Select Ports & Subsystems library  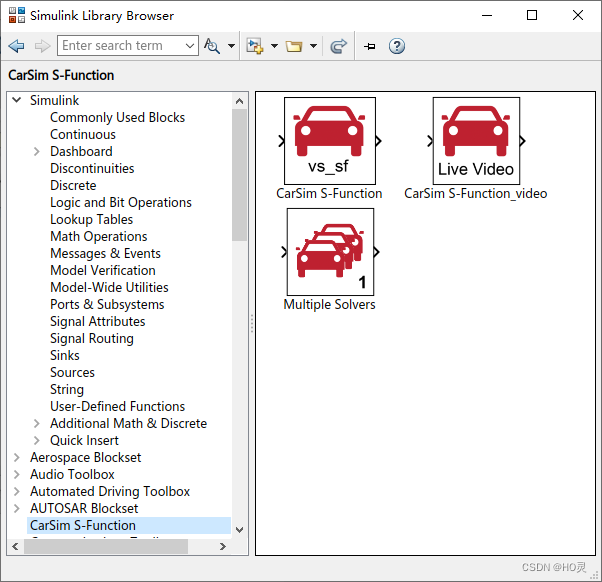coord(107,304)
